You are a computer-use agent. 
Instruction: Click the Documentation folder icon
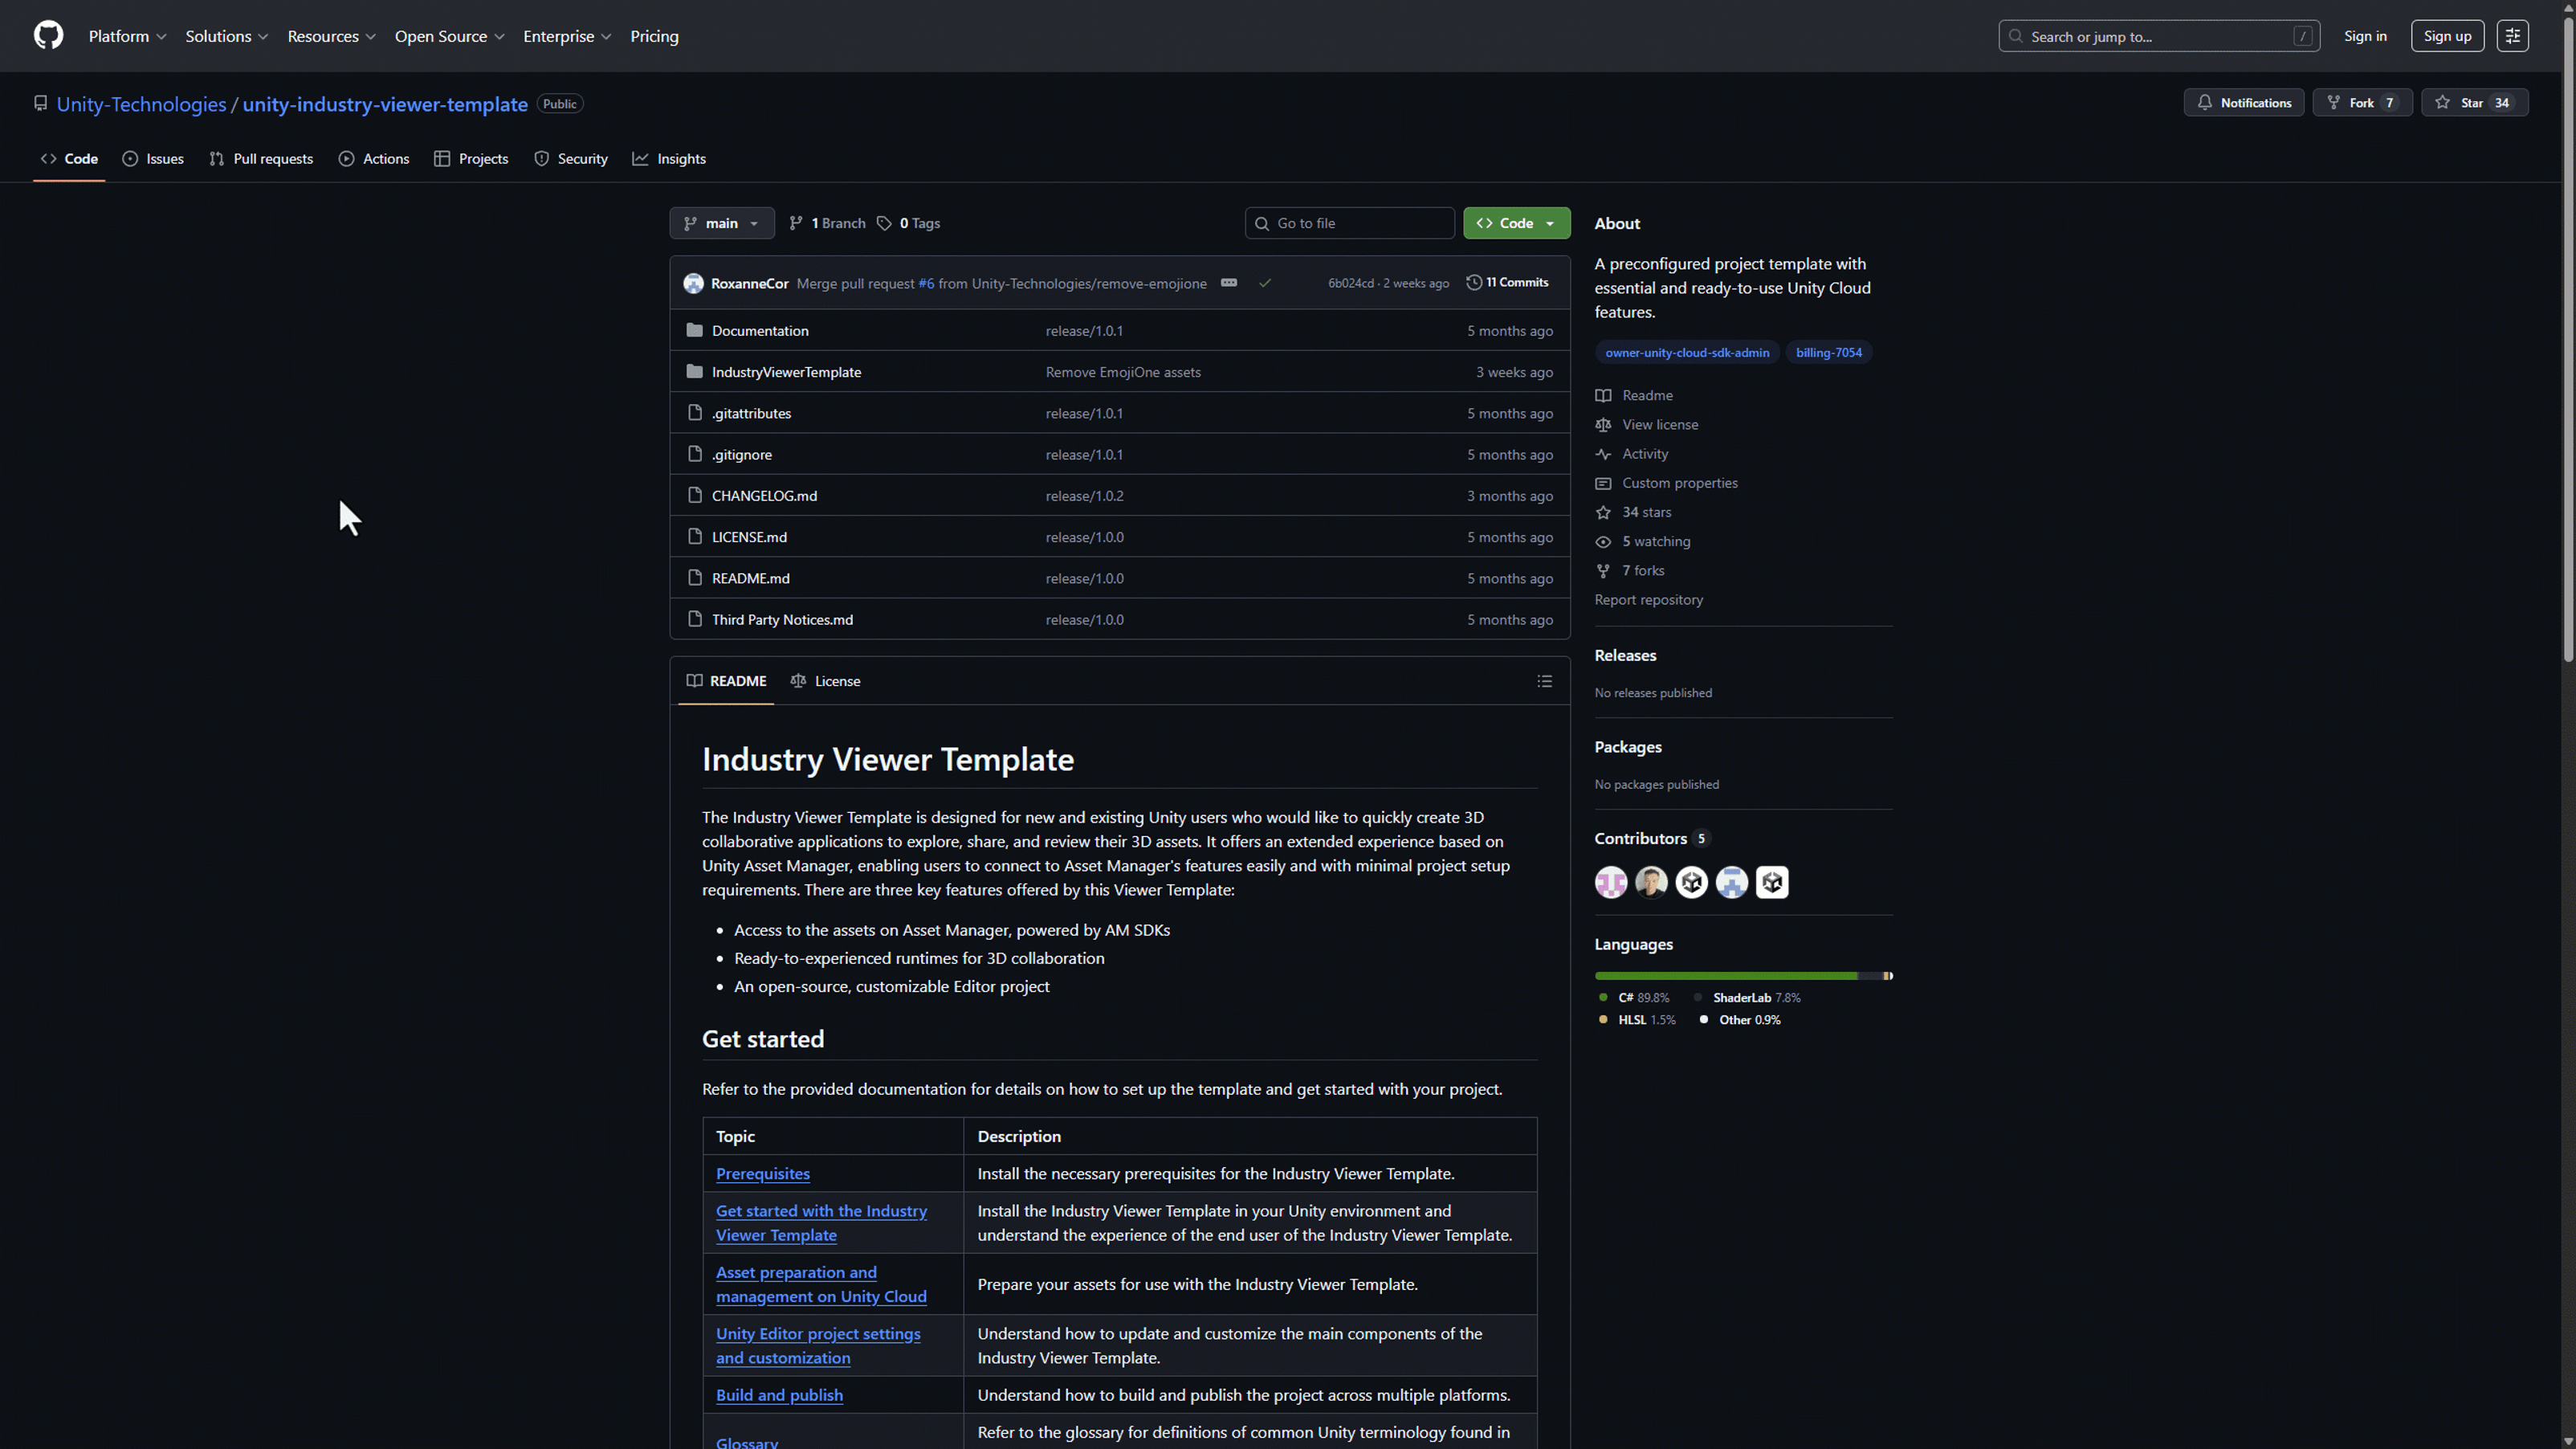(x=695, y=330)
